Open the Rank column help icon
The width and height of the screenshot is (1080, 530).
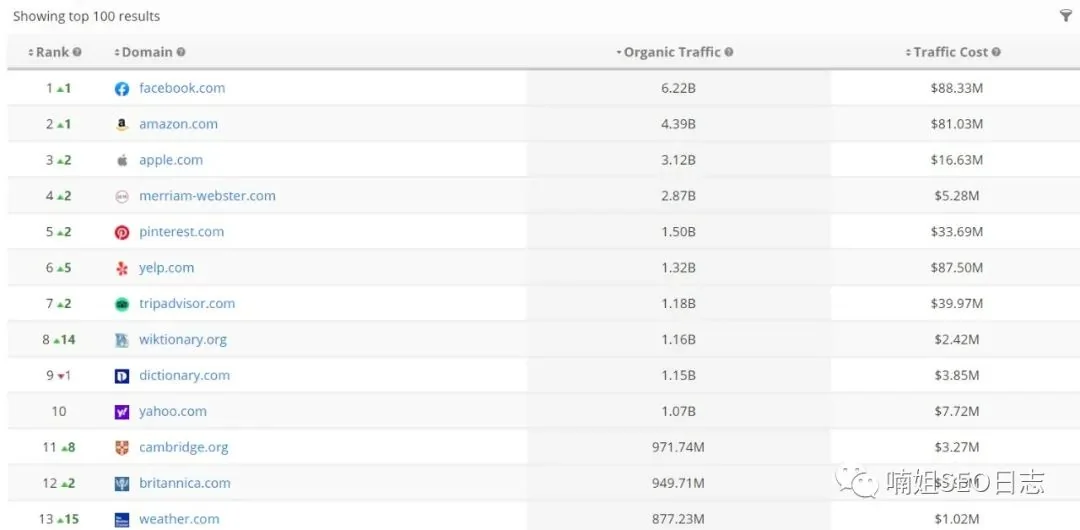point(77,52)
